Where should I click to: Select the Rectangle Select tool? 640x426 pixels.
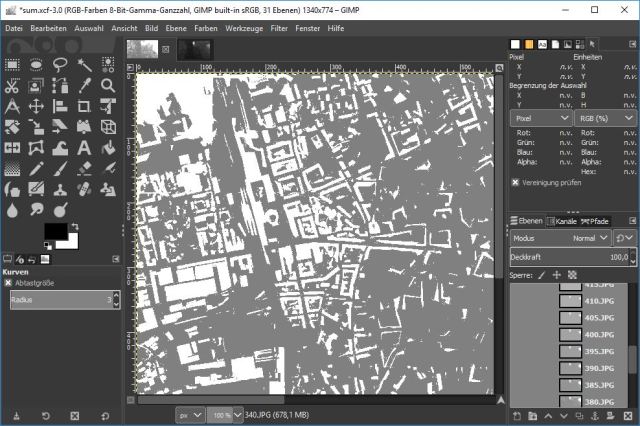point(12,65)
